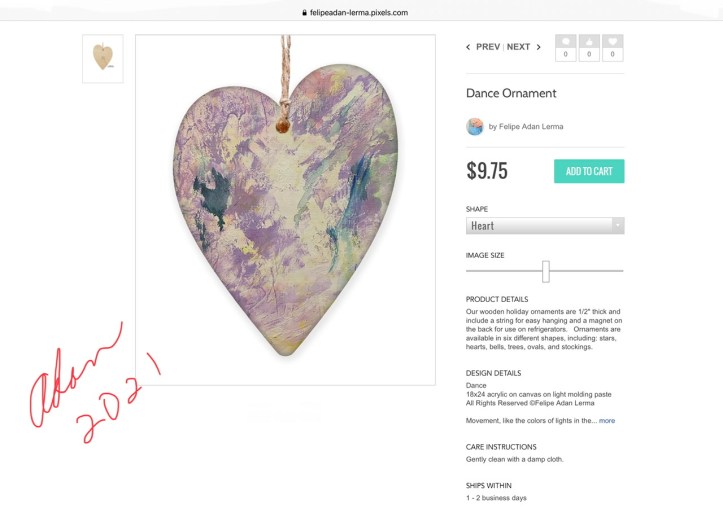Screen dimensions: 723x522
Task: Click the heart favorite icon
Action: point(612,42)
